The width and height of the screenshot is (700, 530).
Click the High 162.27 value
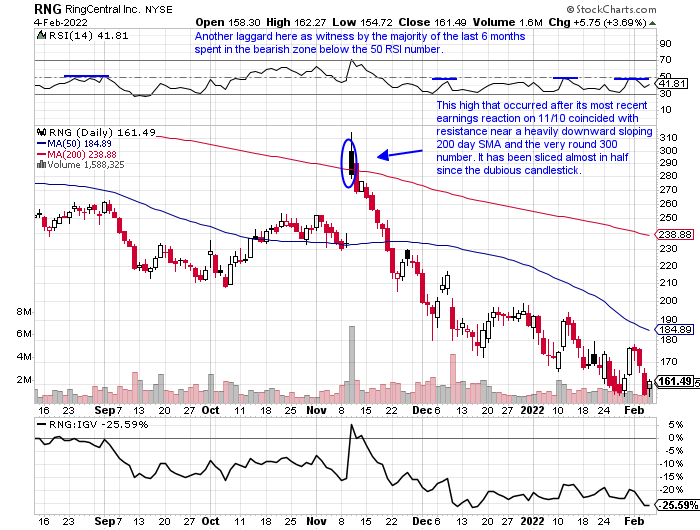296,22
